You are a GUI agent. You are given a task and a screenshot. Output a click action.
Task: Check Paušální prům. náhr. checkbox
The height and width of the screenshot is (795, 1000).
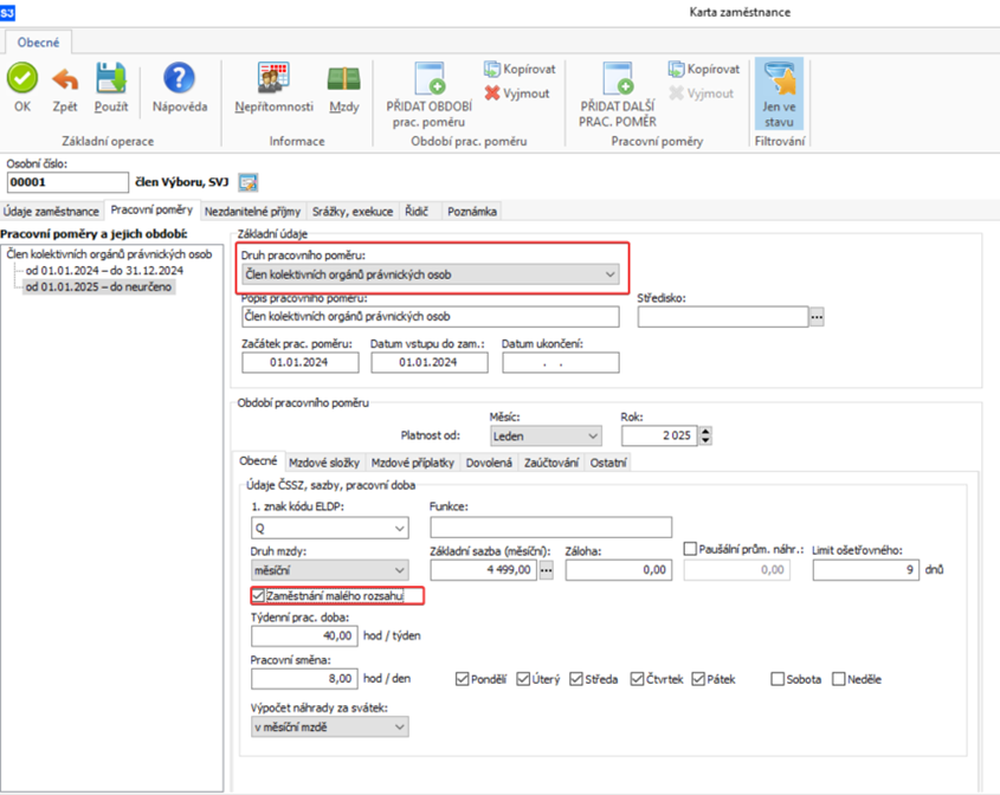691,548
